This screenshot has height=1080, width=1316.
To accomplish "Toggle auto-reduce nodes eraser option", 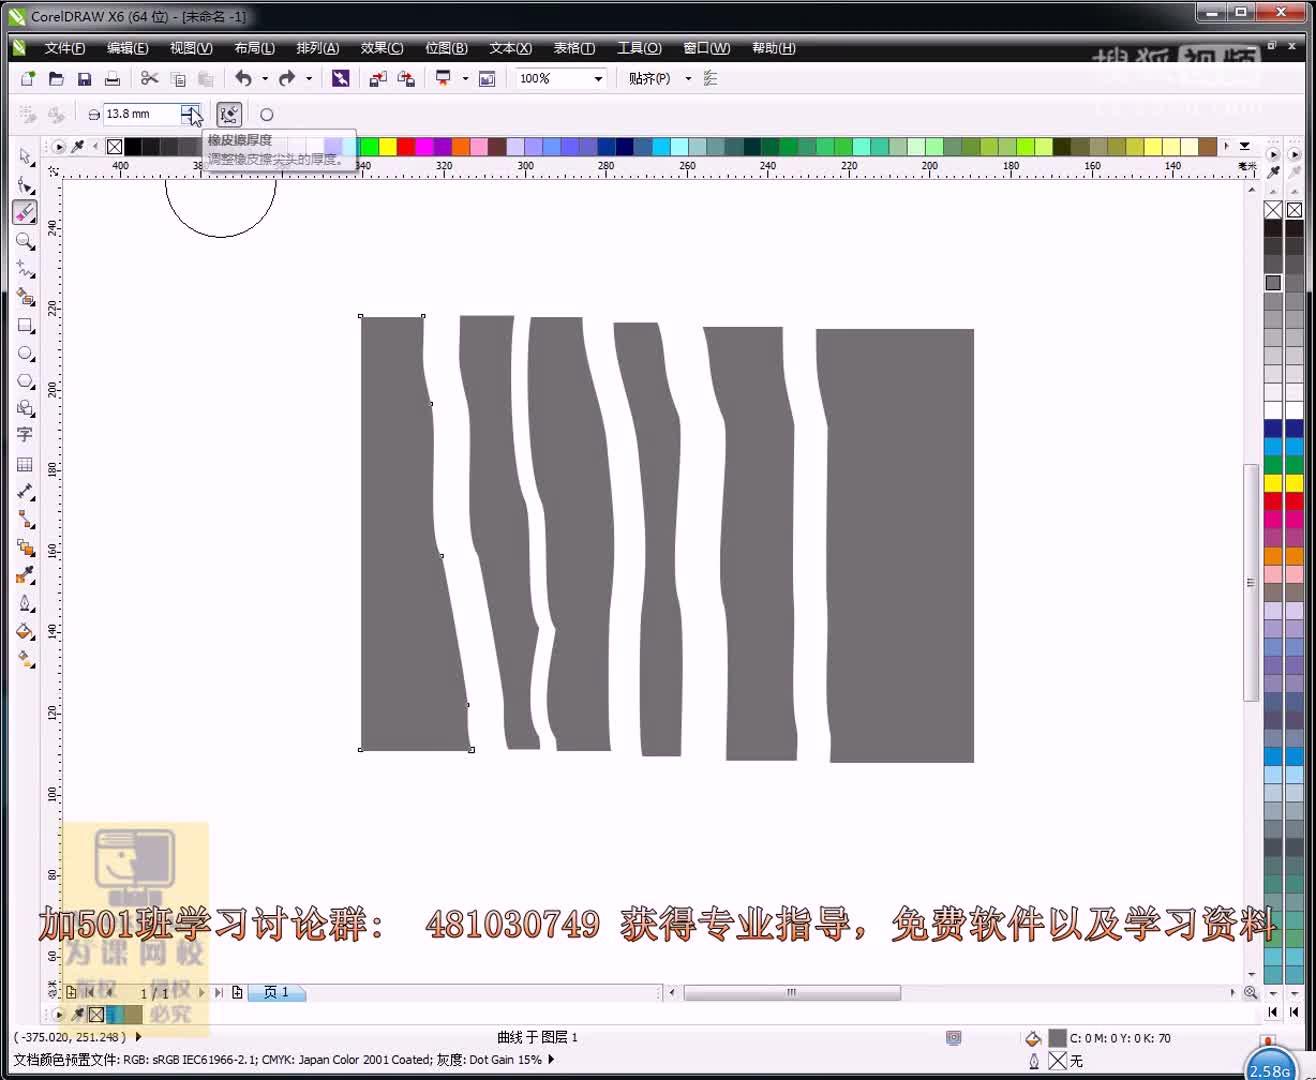I will pos(229,114).
